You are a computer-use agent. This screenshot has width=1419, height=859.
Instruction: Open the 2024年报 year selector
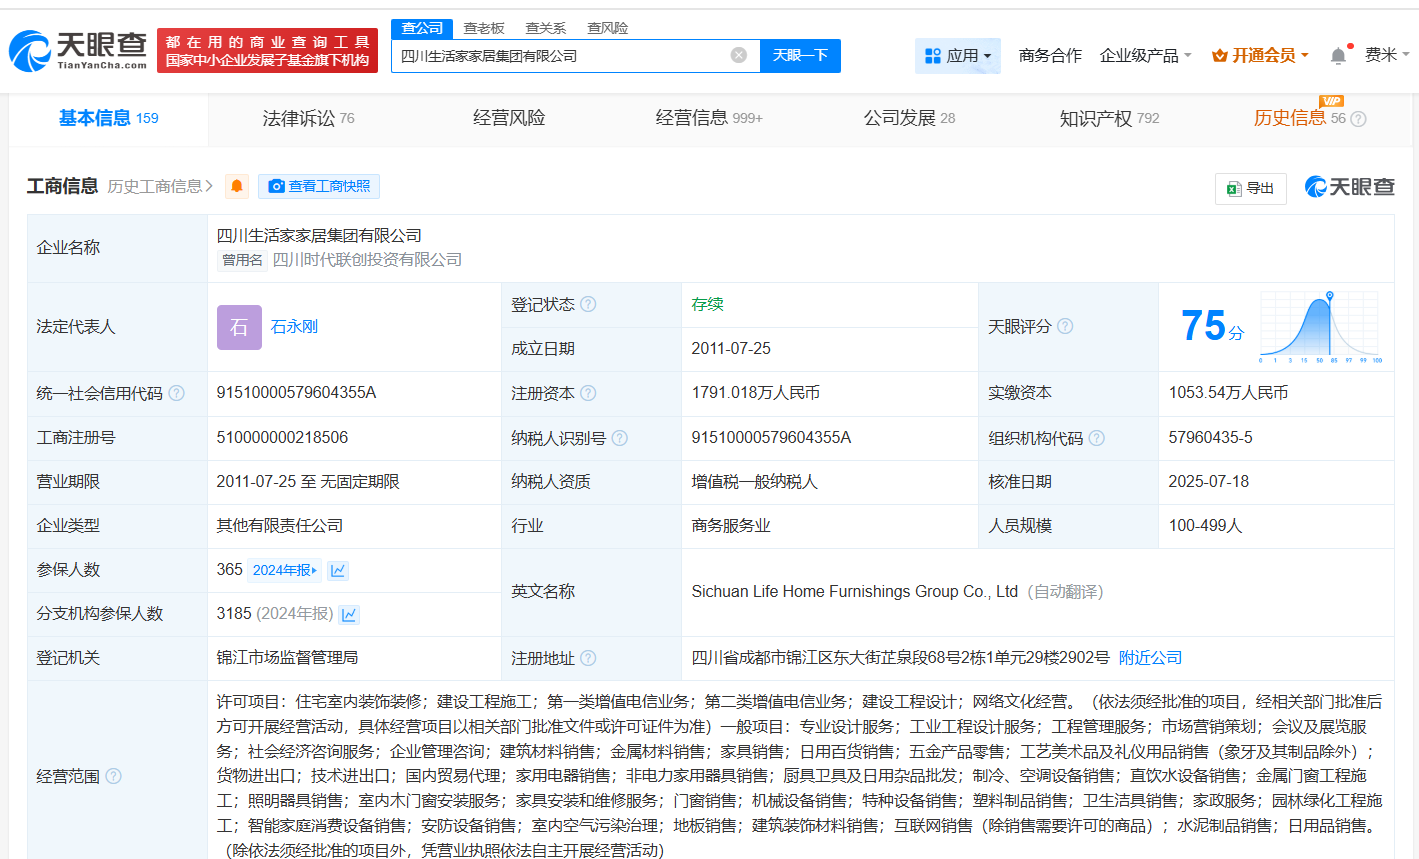click(x=284, y=570)
